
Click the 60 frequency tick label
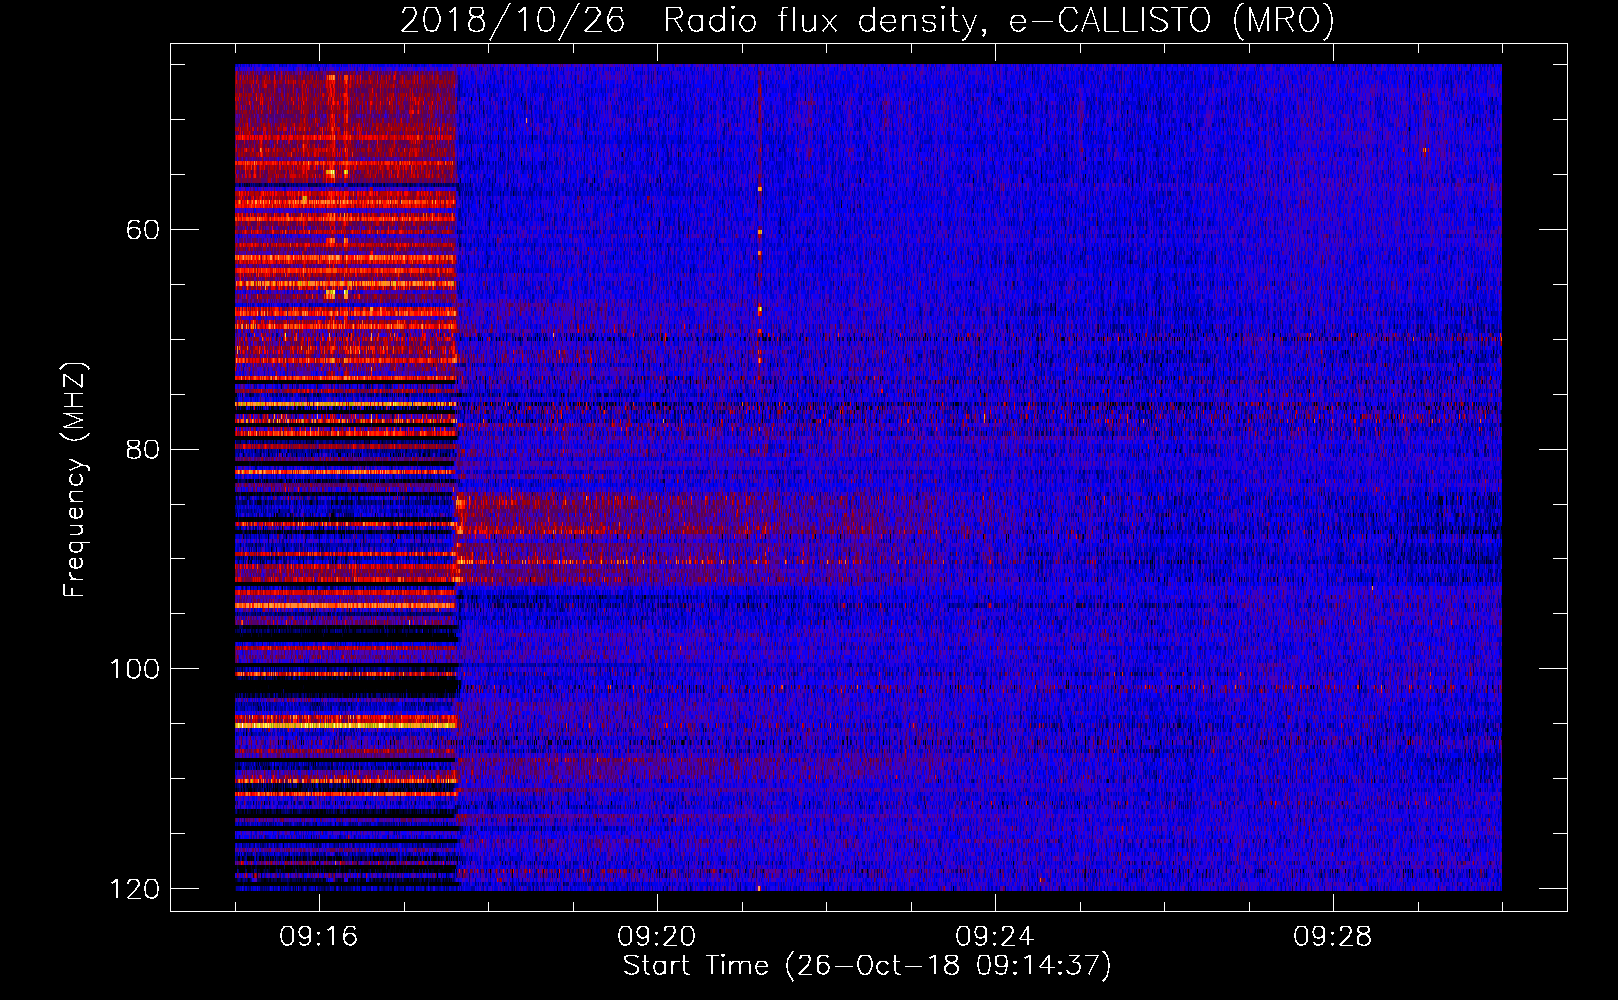[x=143, y=230]
